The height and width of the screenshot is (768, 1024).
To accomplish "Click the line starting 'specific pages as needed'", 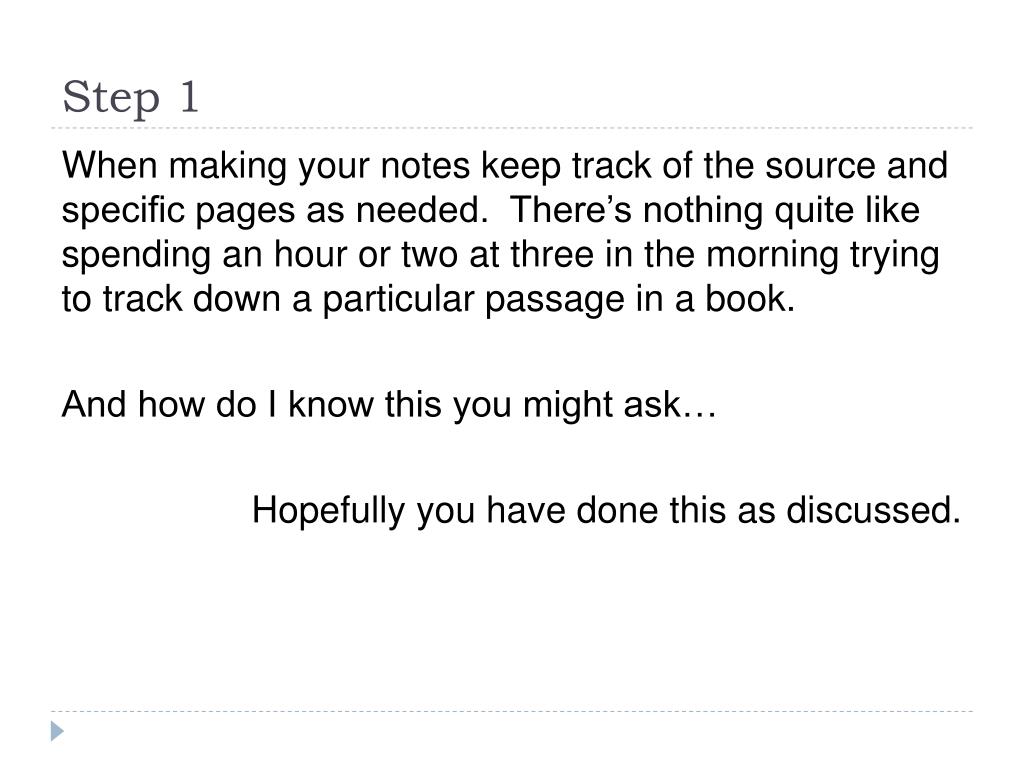I will tap(490, 211).
